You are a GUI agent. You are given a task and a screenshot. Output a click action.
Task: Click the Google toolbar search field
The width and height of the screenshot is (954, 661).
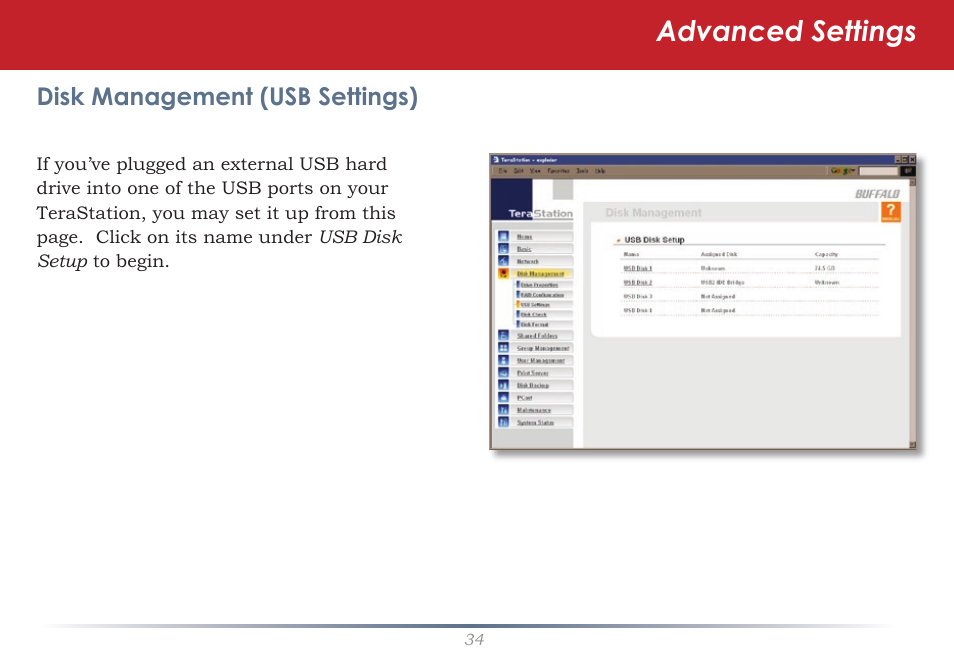point(878,171)
